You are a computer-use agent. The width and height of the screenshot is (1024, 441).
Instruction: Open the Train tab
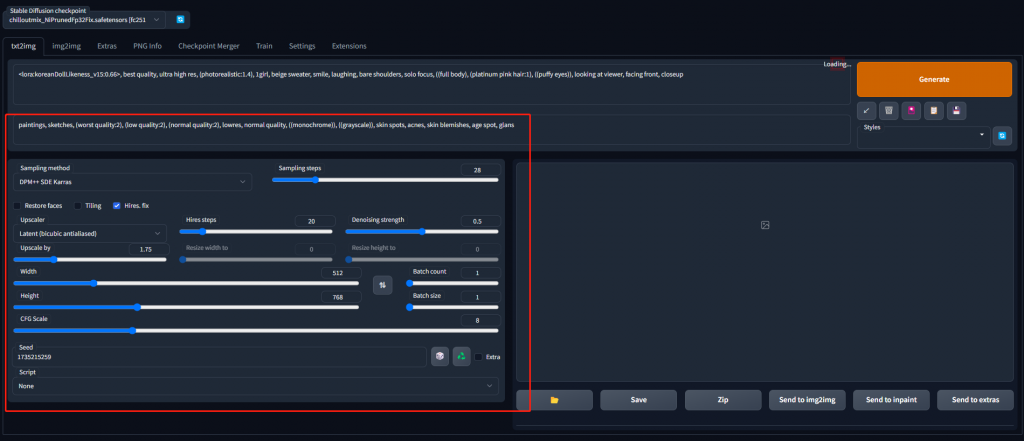pyautogui.click(x=264, y=46)
